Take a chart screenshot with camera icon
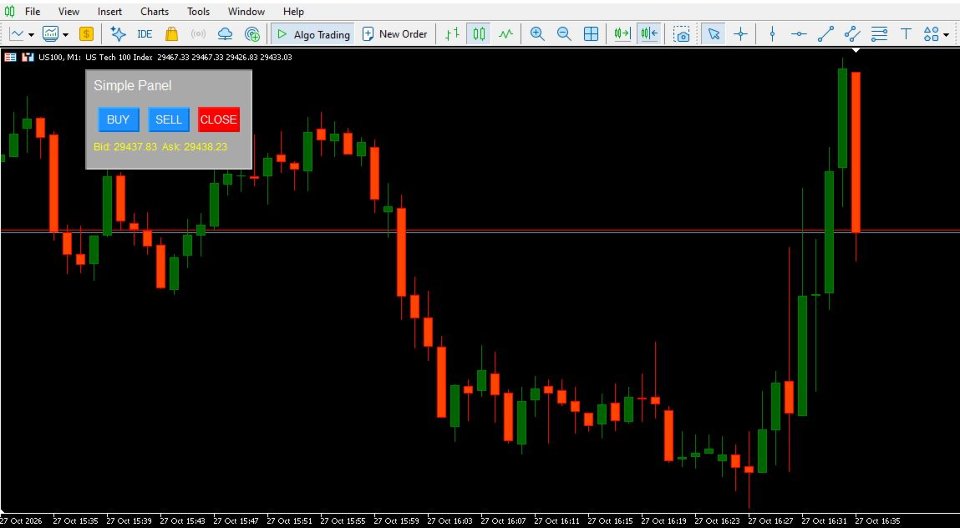960x528 pixels. [x=681, y=34]
